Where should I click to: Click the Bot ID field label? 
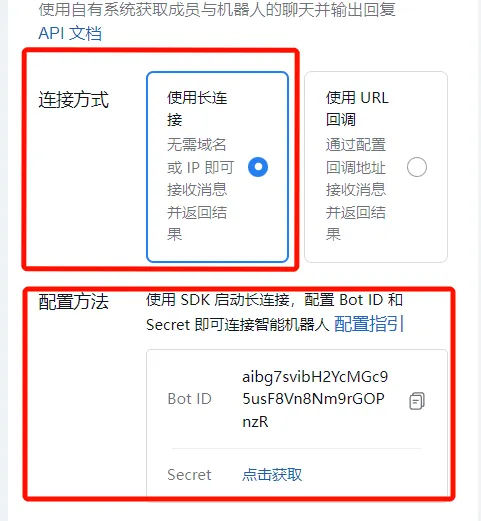[x=189, y=399]
